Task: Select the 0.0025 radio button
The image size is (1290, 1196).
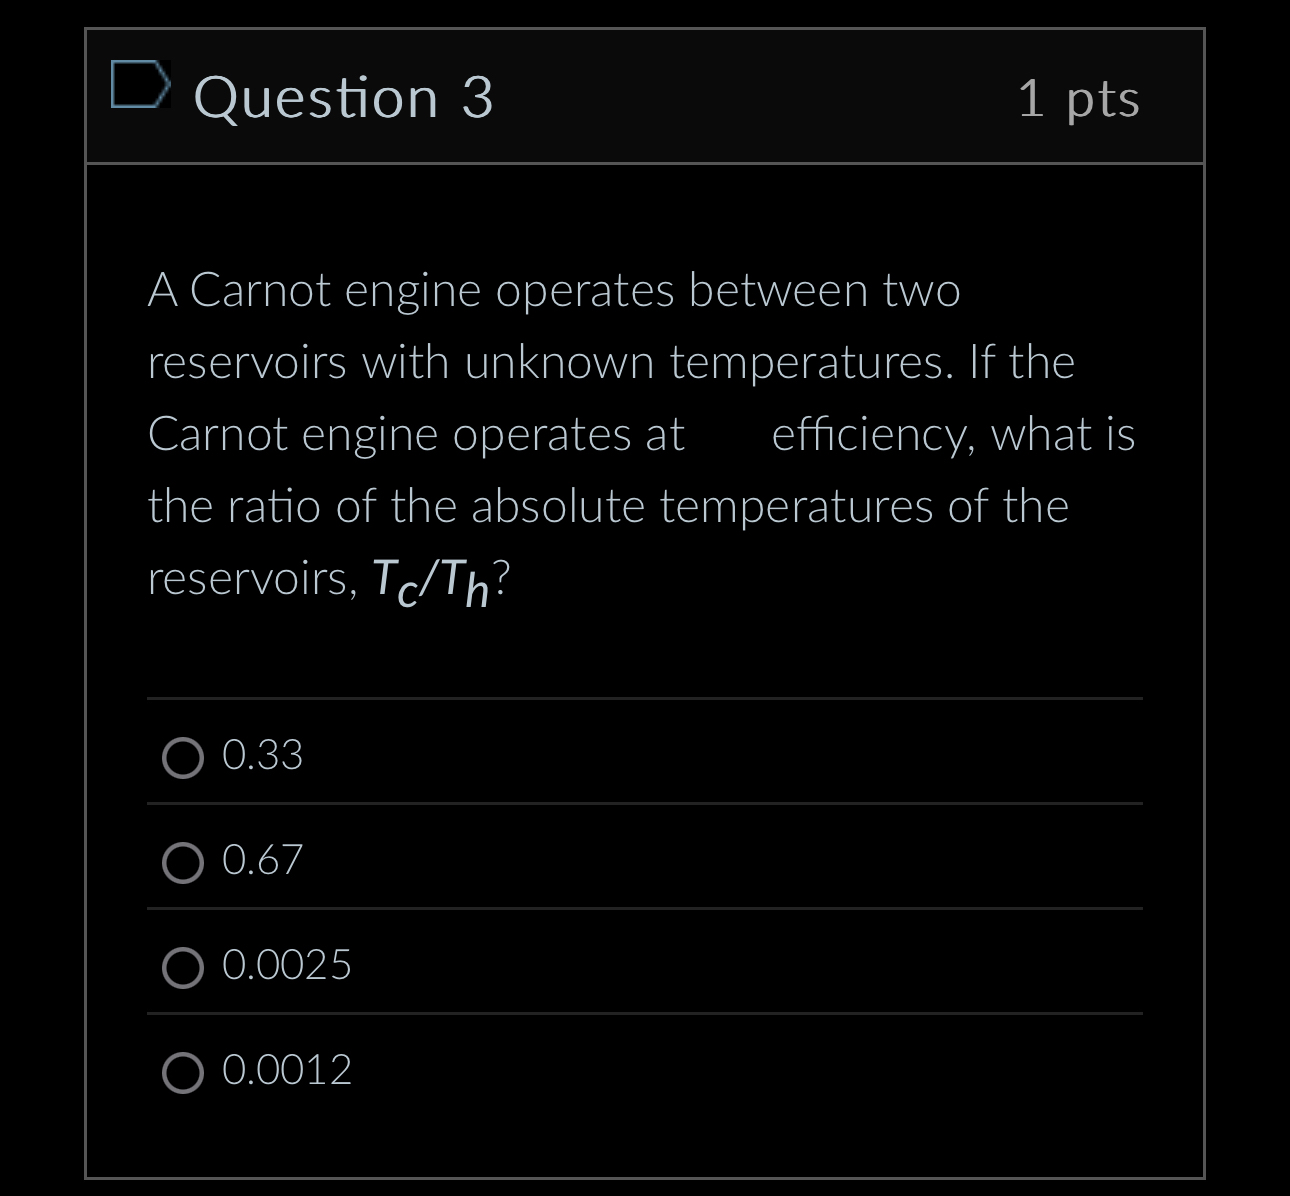Action: 183,968
